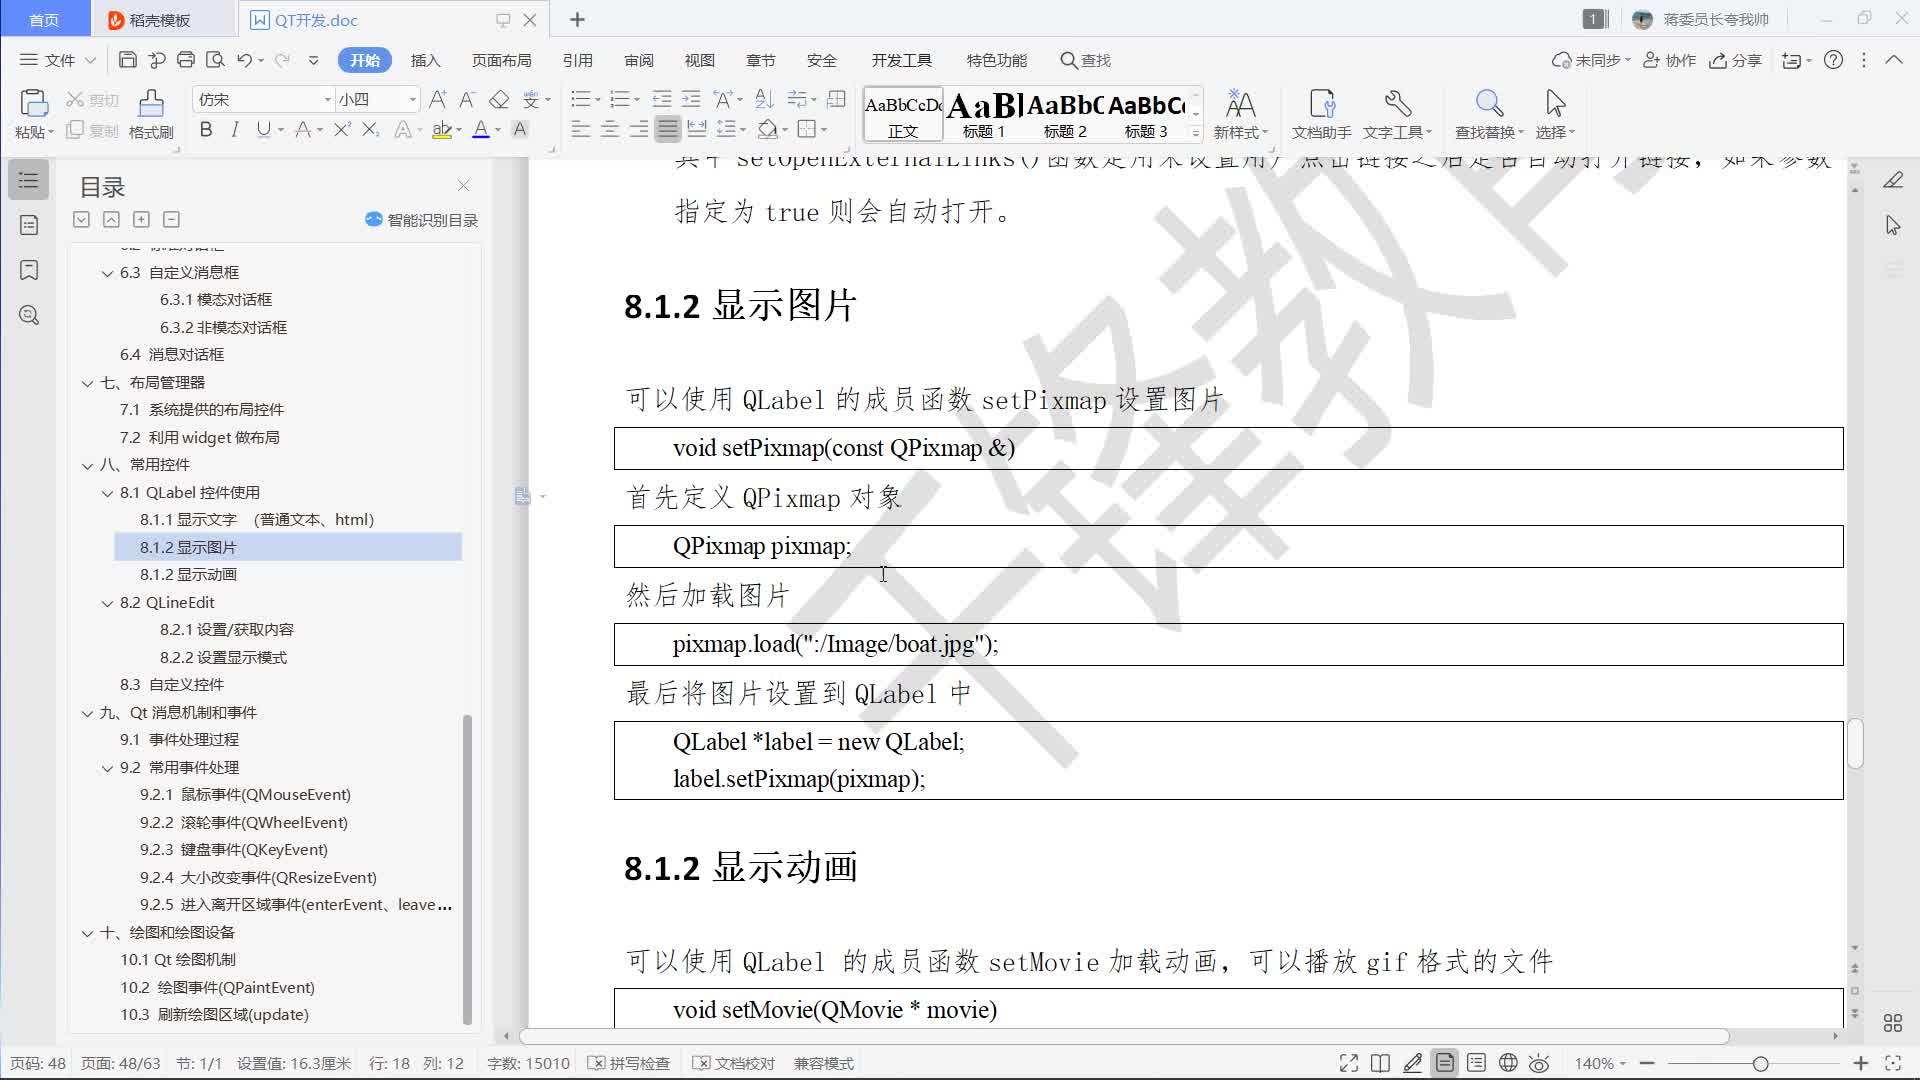This screenshot has height=1080, width=1920.
Task: Switch to the Page Layout tab
Action: [501, 60]
